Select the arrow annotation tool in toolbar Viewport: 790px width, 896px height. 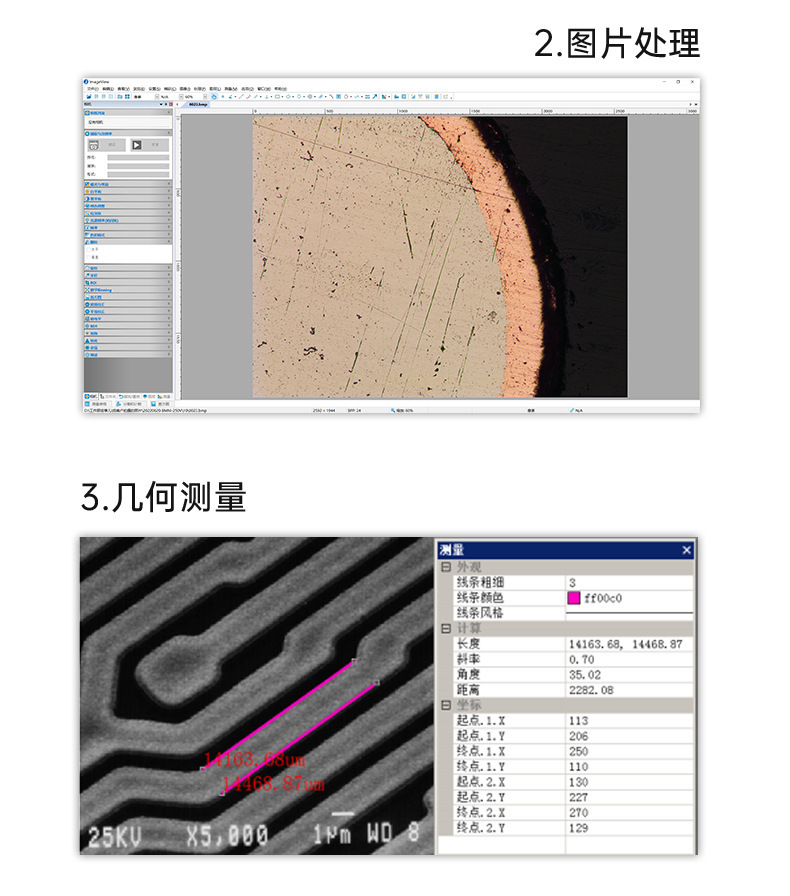tap(375, 97)
